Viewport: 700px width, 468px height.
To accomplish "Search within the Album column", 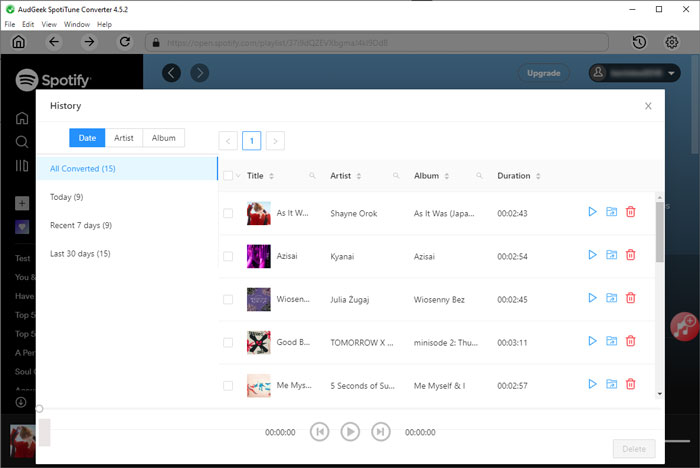I will pyautogui.click(x=479, y=176).
